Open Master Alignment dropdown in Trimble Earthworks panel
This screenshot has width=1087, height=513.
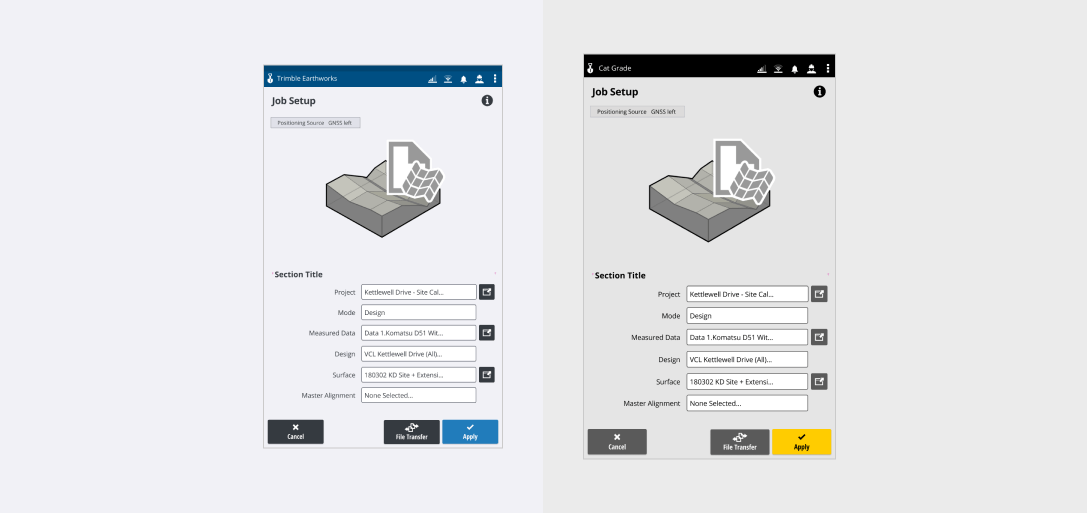[418, 395]
